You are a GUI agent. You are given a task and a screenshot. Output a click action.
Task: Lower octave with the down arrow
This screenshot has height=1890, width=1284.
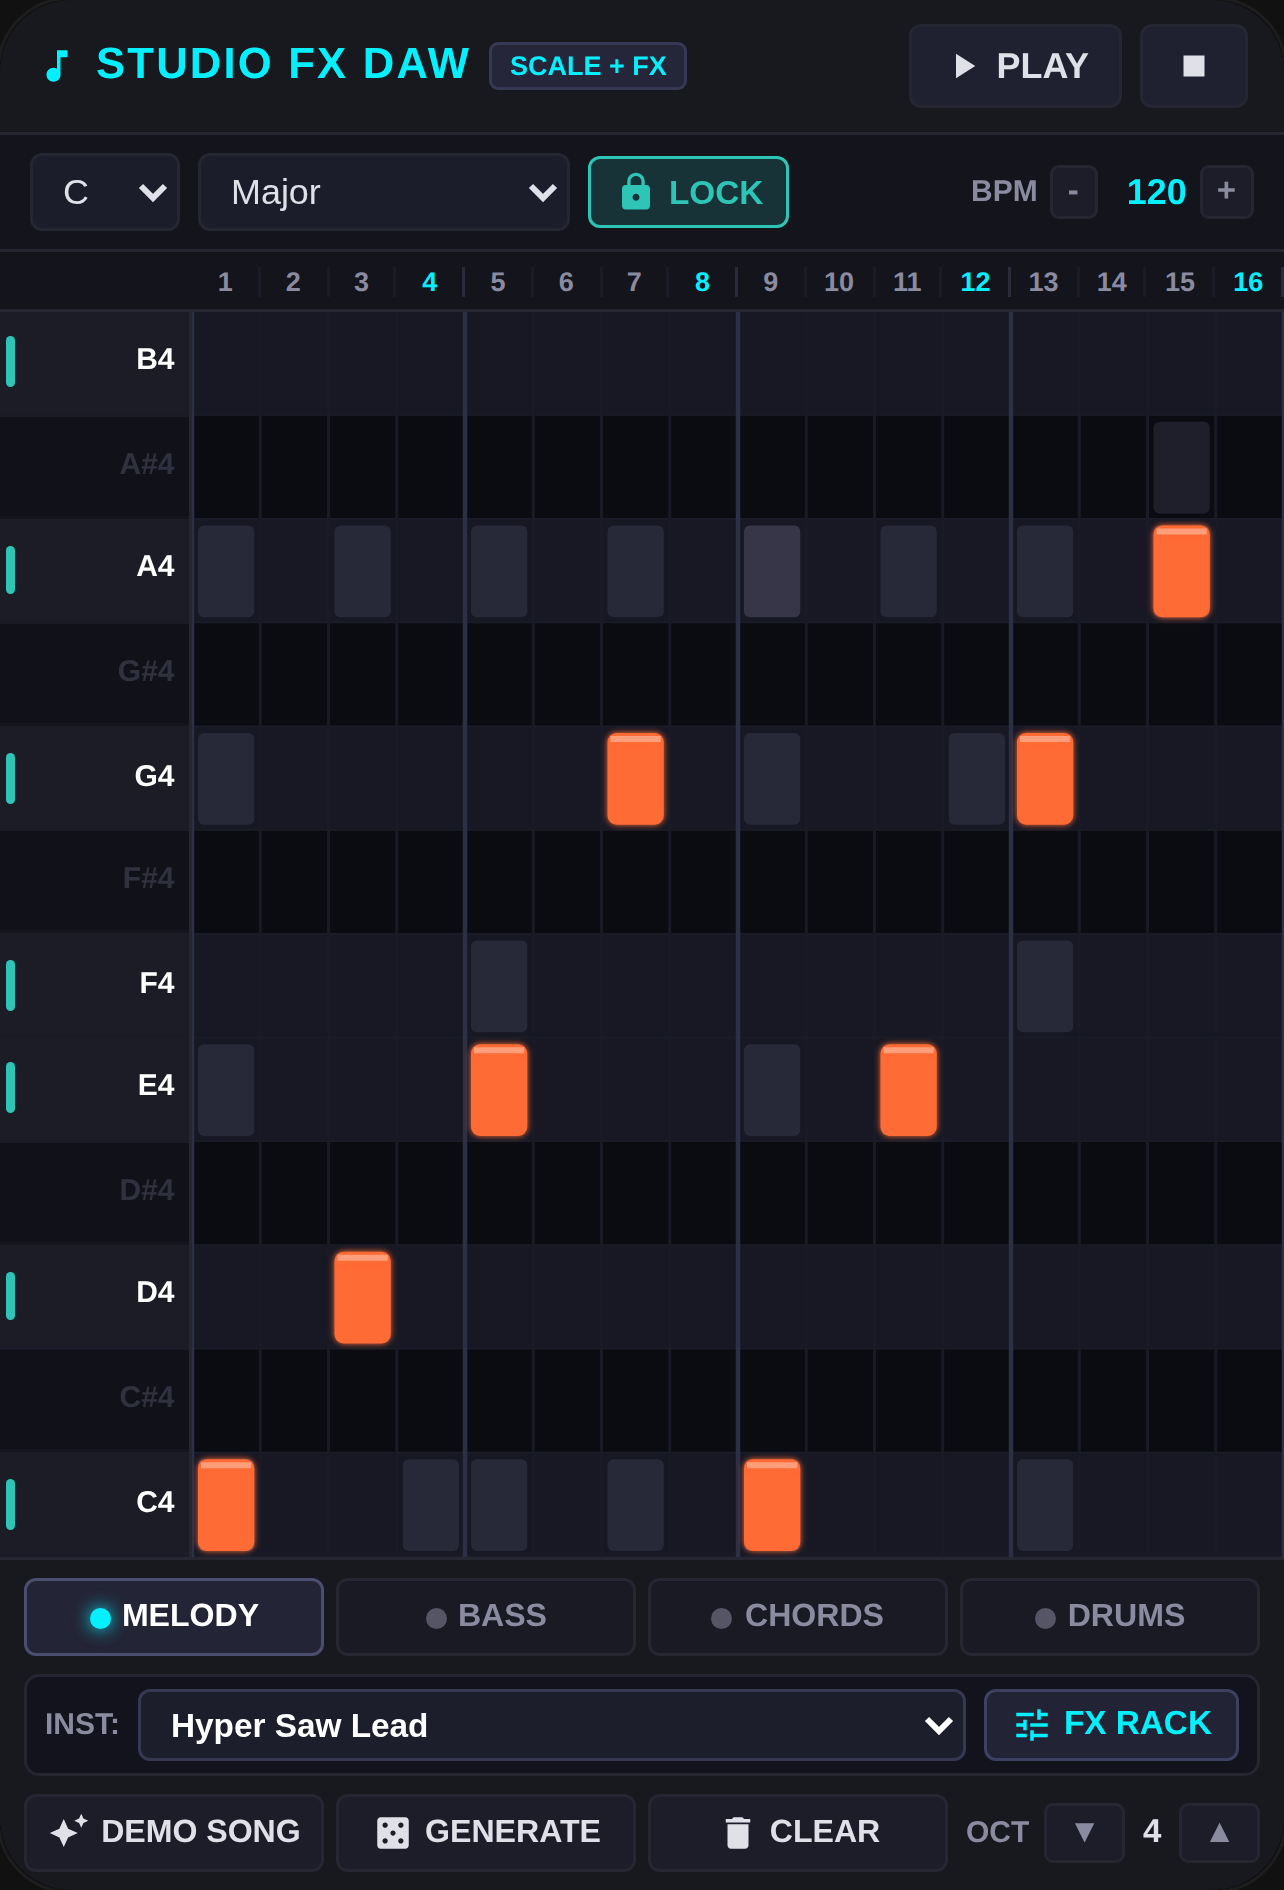[1084, 1833]
